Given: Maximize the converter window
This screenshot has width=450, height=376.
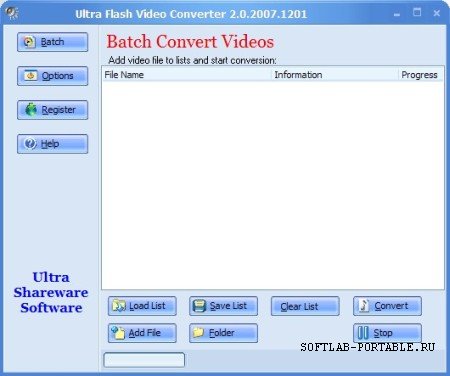Looking at the screenshot, I should coord(417,13).
